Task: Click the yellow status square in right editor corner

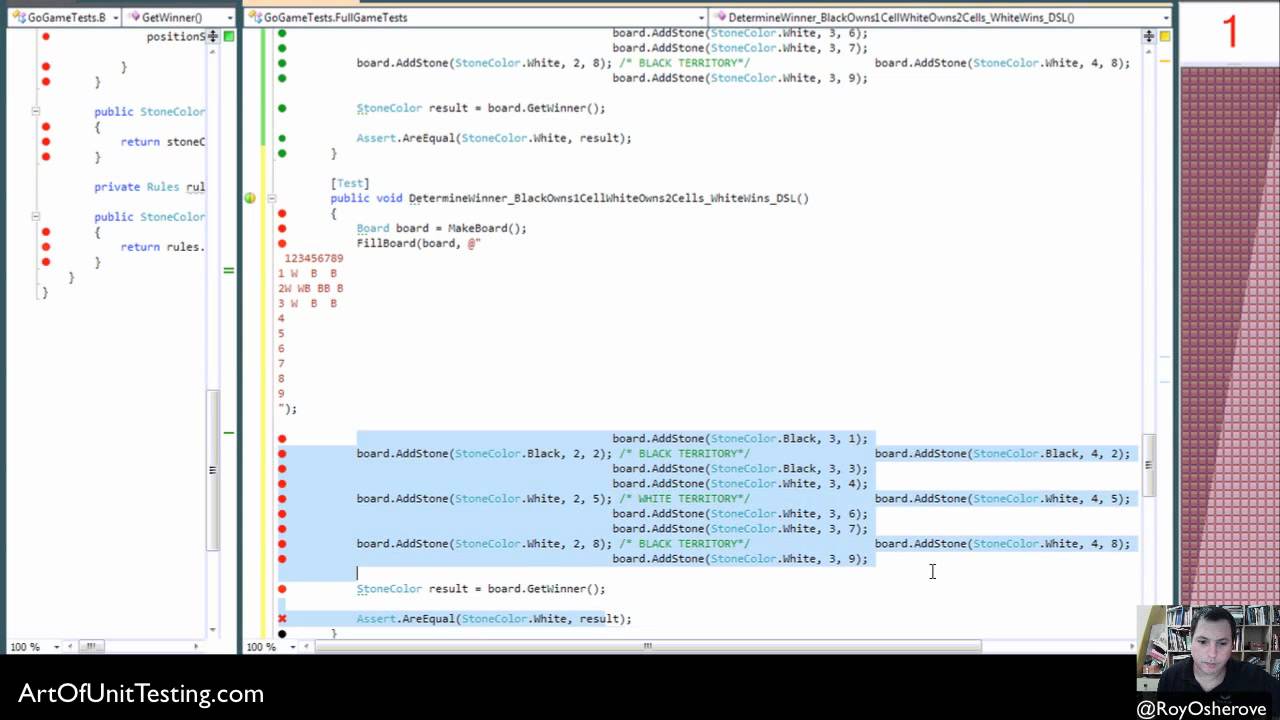Action: (x=1165, y=36)
